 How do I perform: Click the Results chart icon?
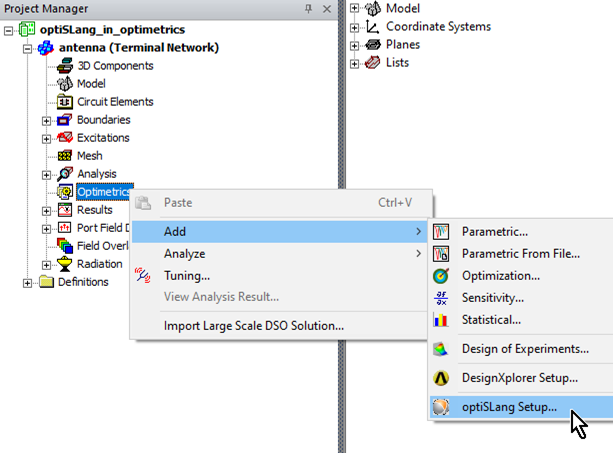coord(65,210)
